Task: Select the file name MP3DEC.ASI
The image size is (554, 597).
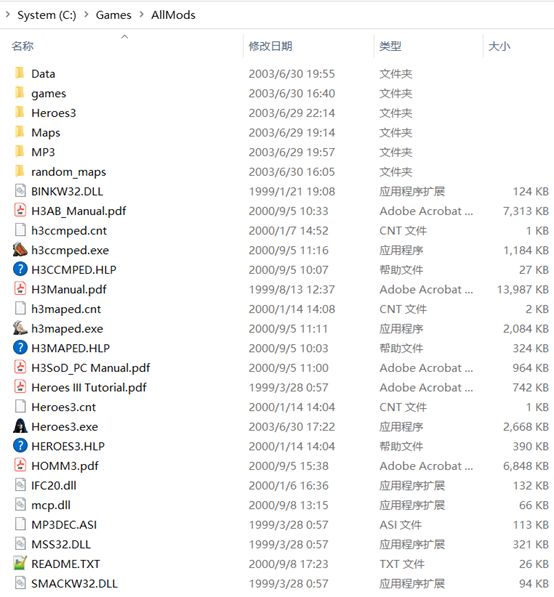Action: click(64, 525)
